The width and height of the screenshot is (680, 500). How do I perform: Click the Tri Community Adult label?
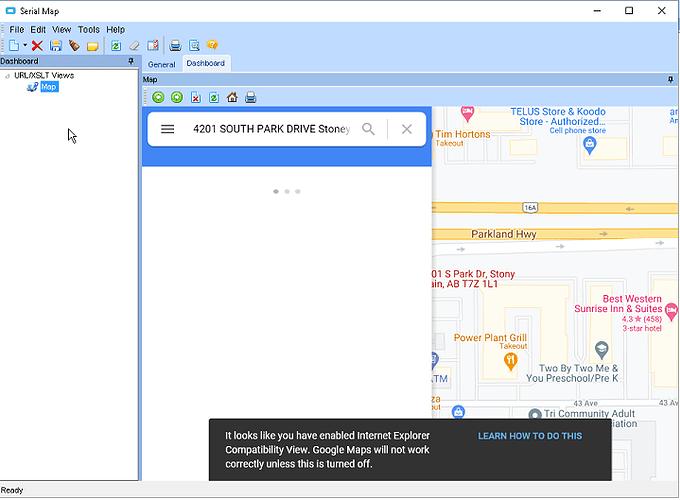pos(589,413)
